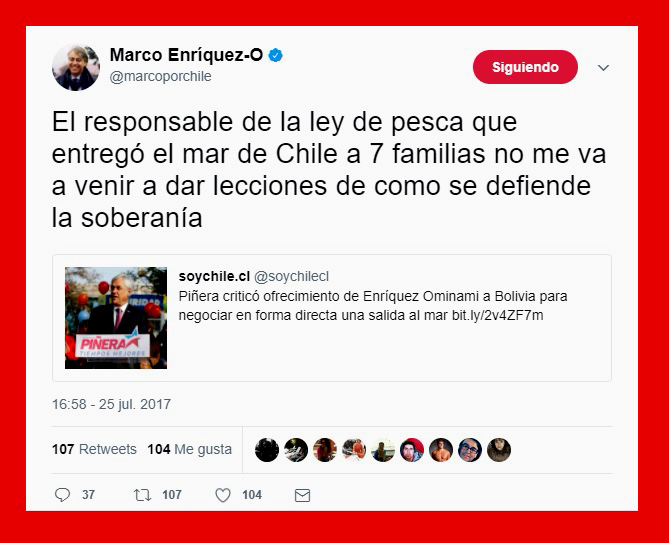
Task: Open the last liker avatar in row
Action: point(499,450)
